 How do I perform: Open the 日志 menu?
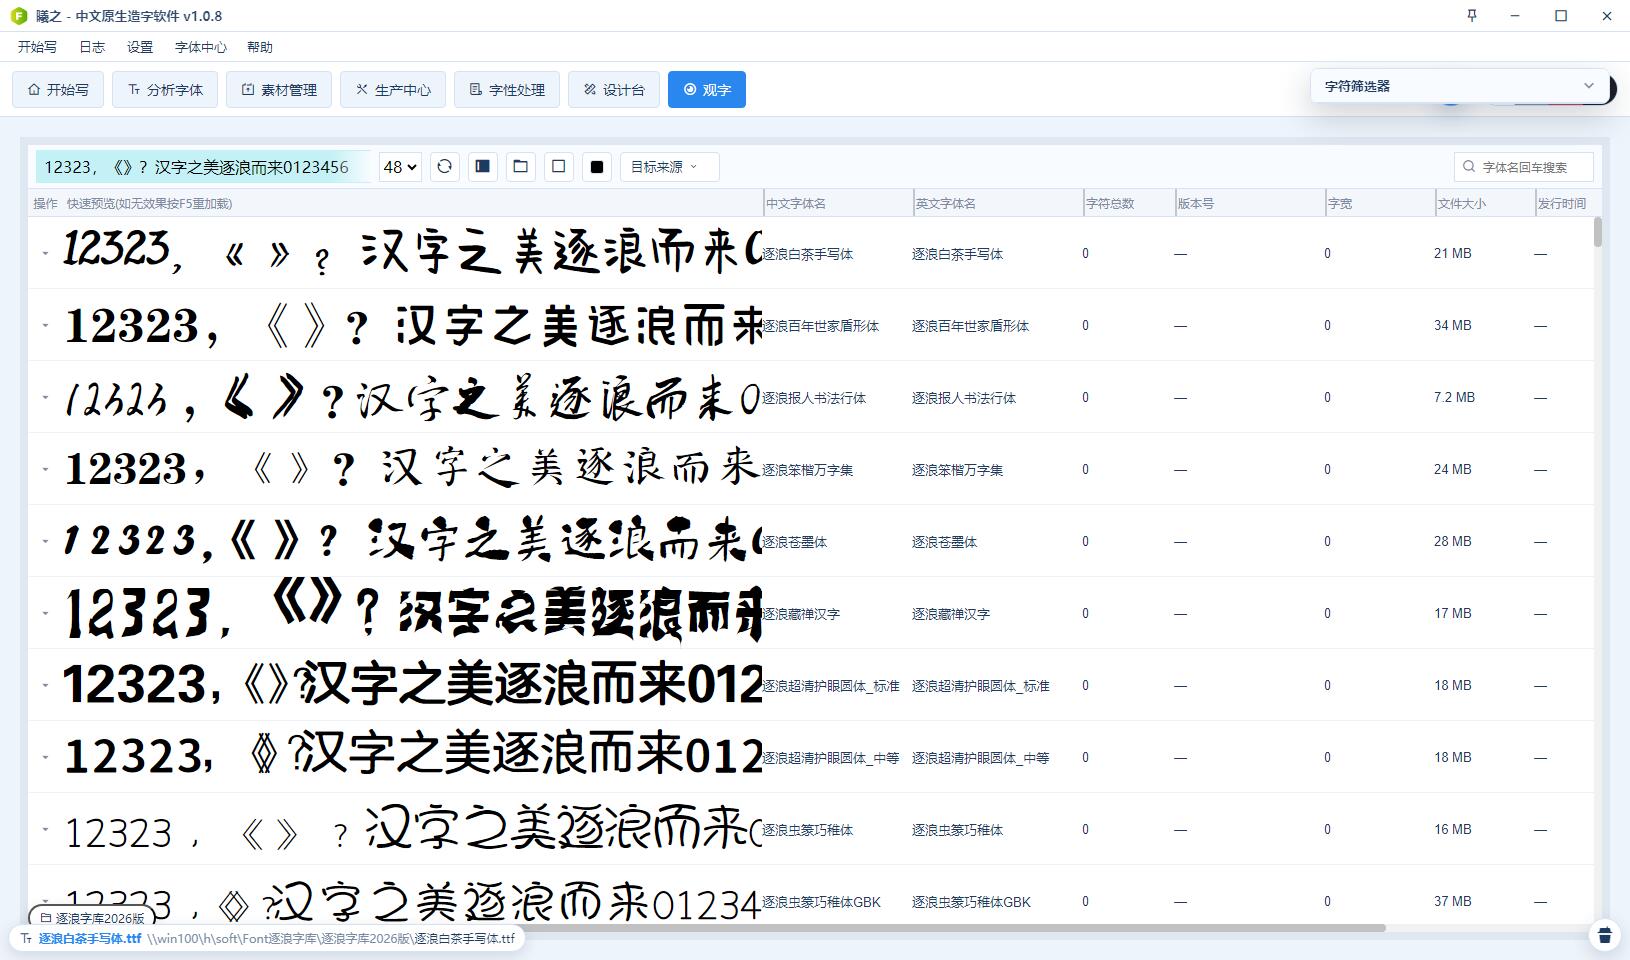(x=92, y=47)
